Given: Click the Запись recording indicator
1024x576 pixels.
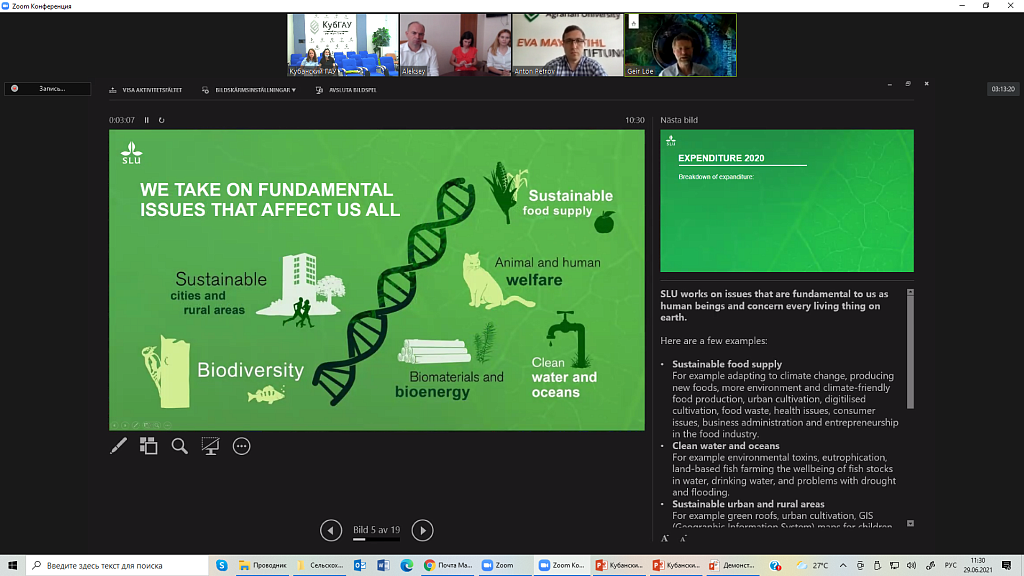Looking at the screenshot, I should point(48,89).
